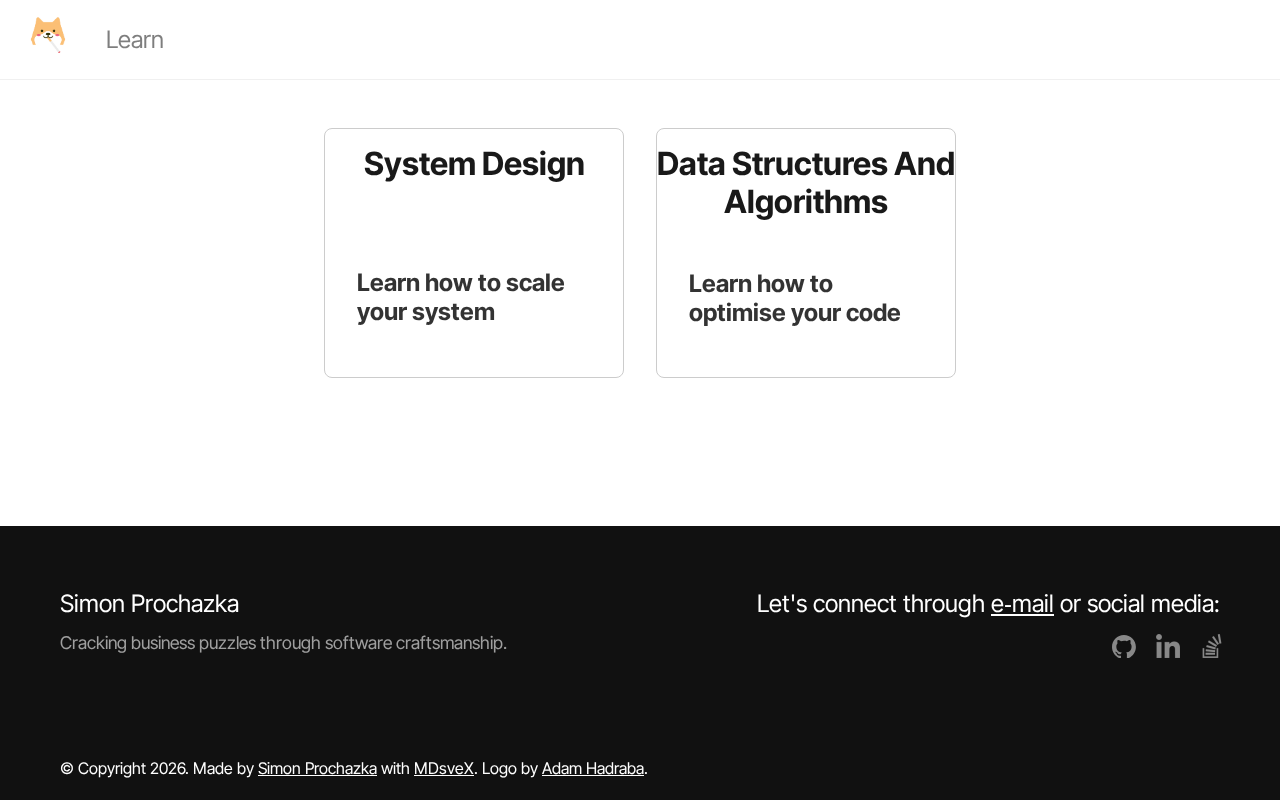Image resolution: width=1280 pixels, height=800 pixels.
Task: Open the MDsveX link
Action: coord(444,768)
